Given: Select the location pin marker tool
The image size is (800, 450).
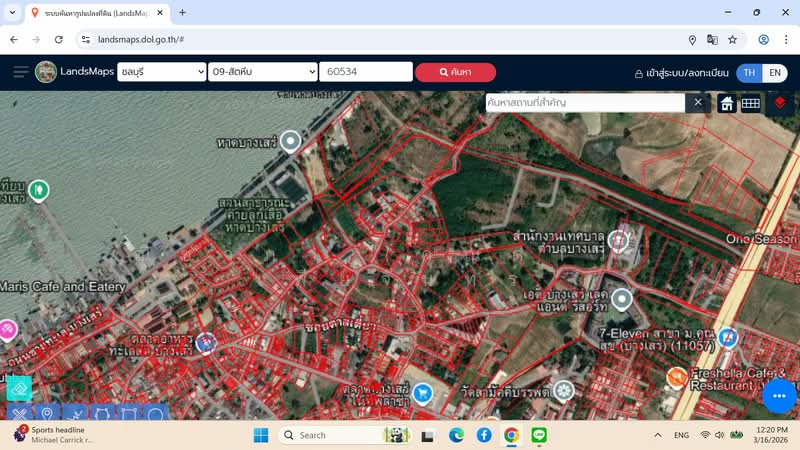Looking at the screenshot, I should [46, 414].
